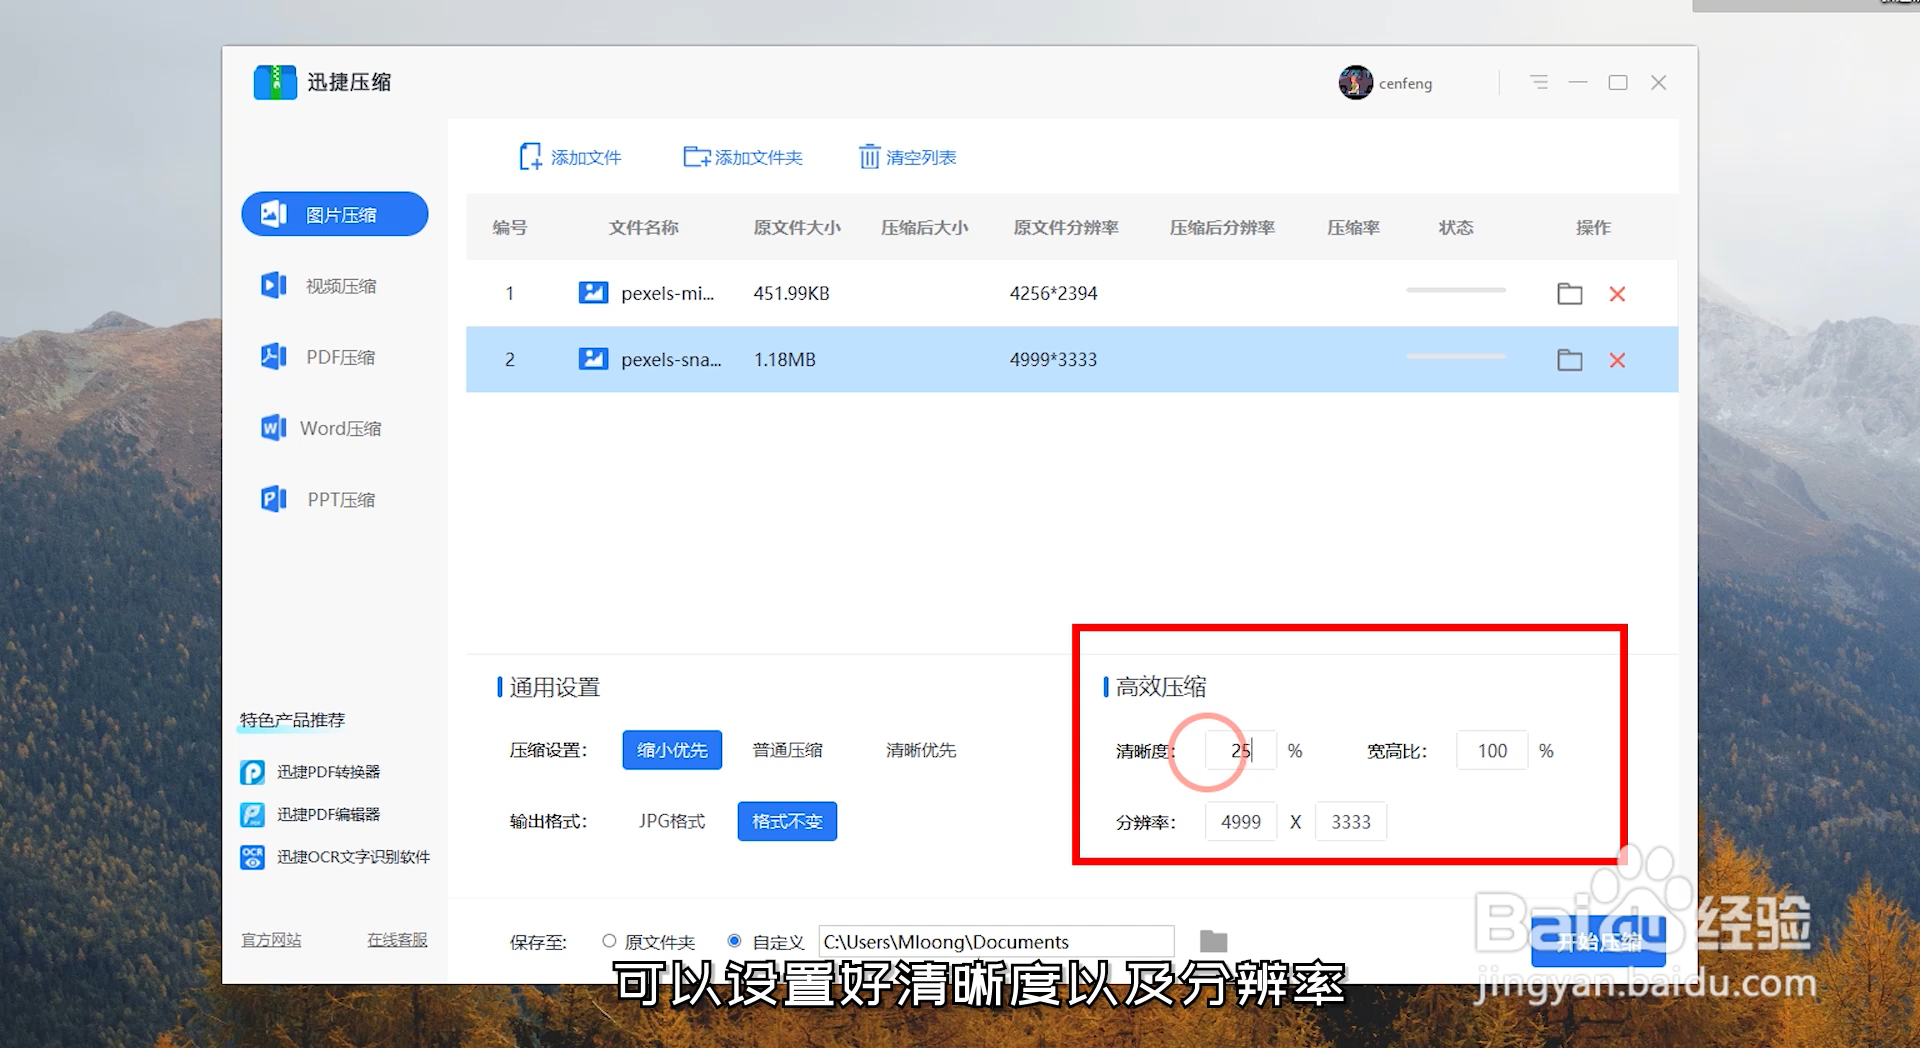Viewport: 1920px width, 1048px height.
Task: Browse save folder with gray folder icon
Action: click(1213, 941)
